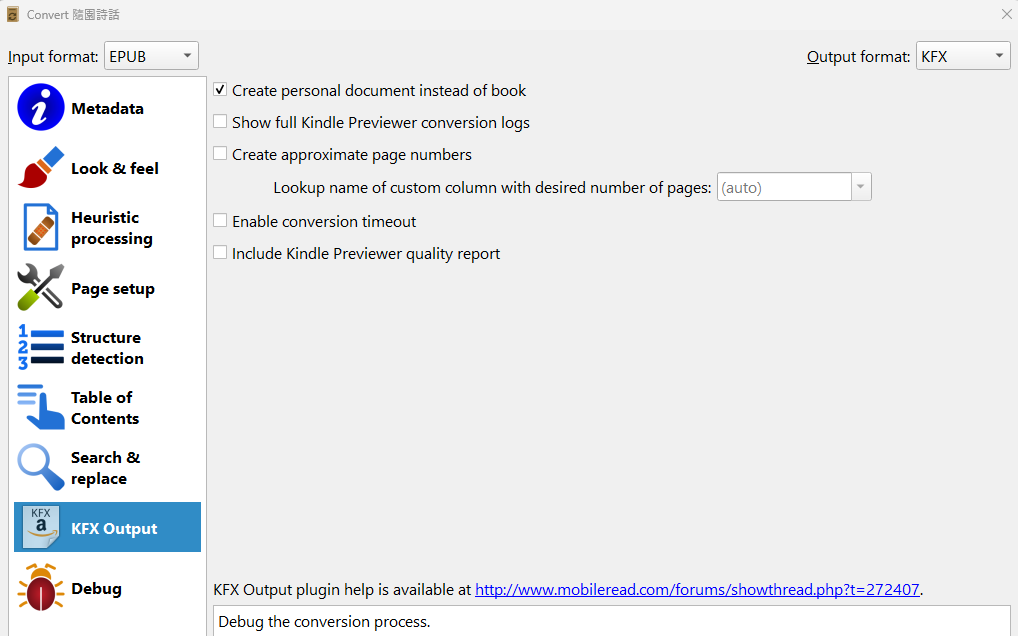1018x636 pixels.
Task: Check Enable conversion timeout
Action: pyautogui.click(x=220, y=220)
